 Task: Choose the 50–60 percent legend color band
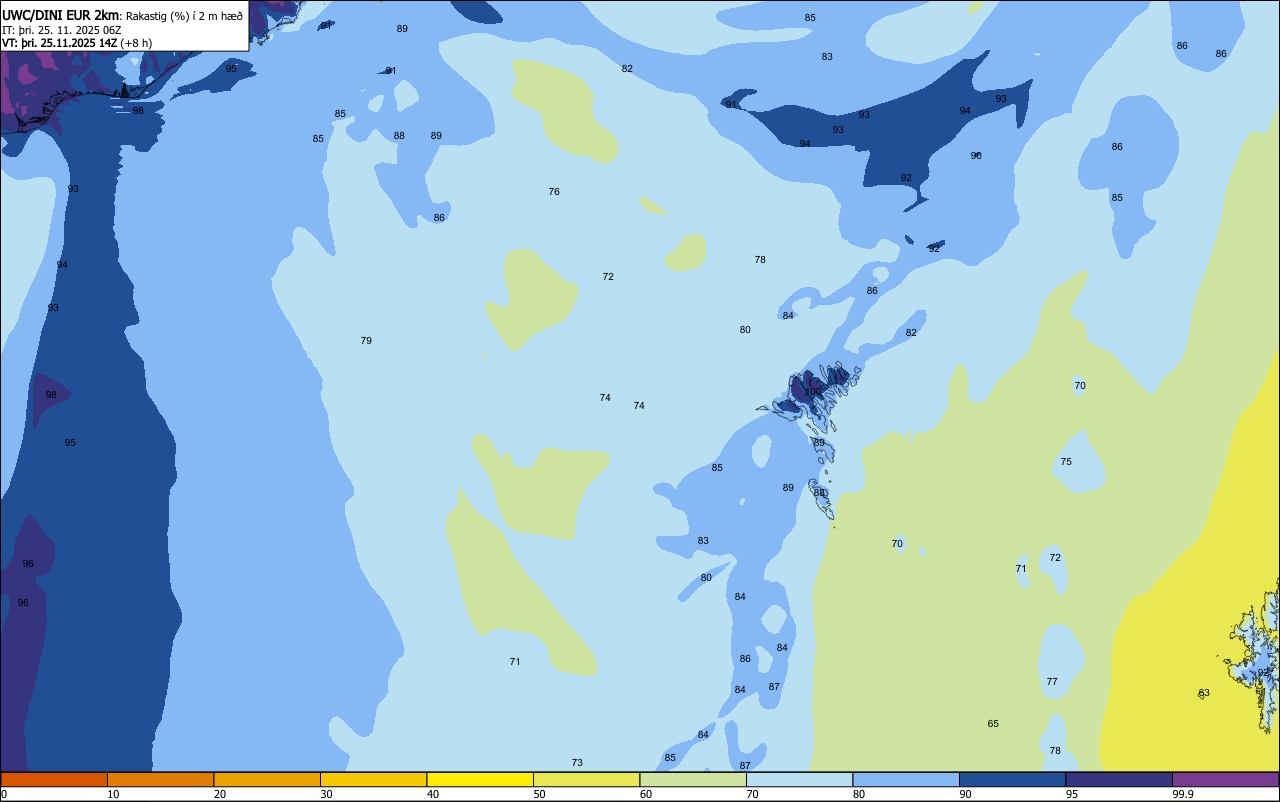[x=586, y=779]
